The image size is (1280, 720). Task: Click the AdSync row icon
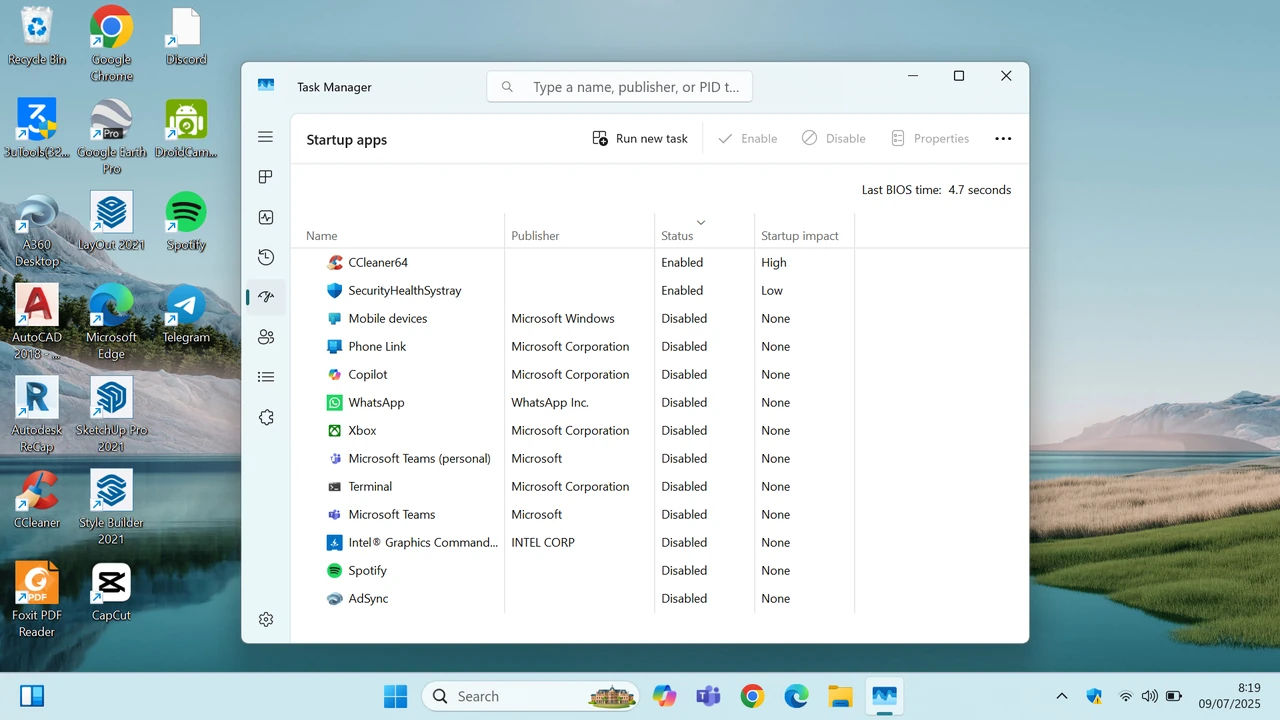[335, 599]
